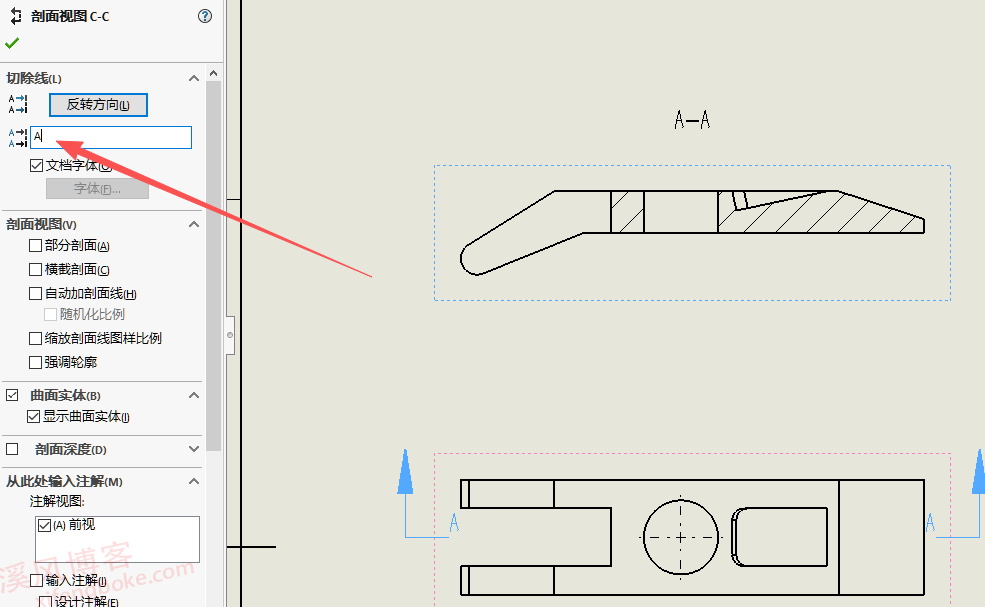Screen dimensions: 985x607
Task: Open the help question mark icon
Action: (x=205, y=16)
